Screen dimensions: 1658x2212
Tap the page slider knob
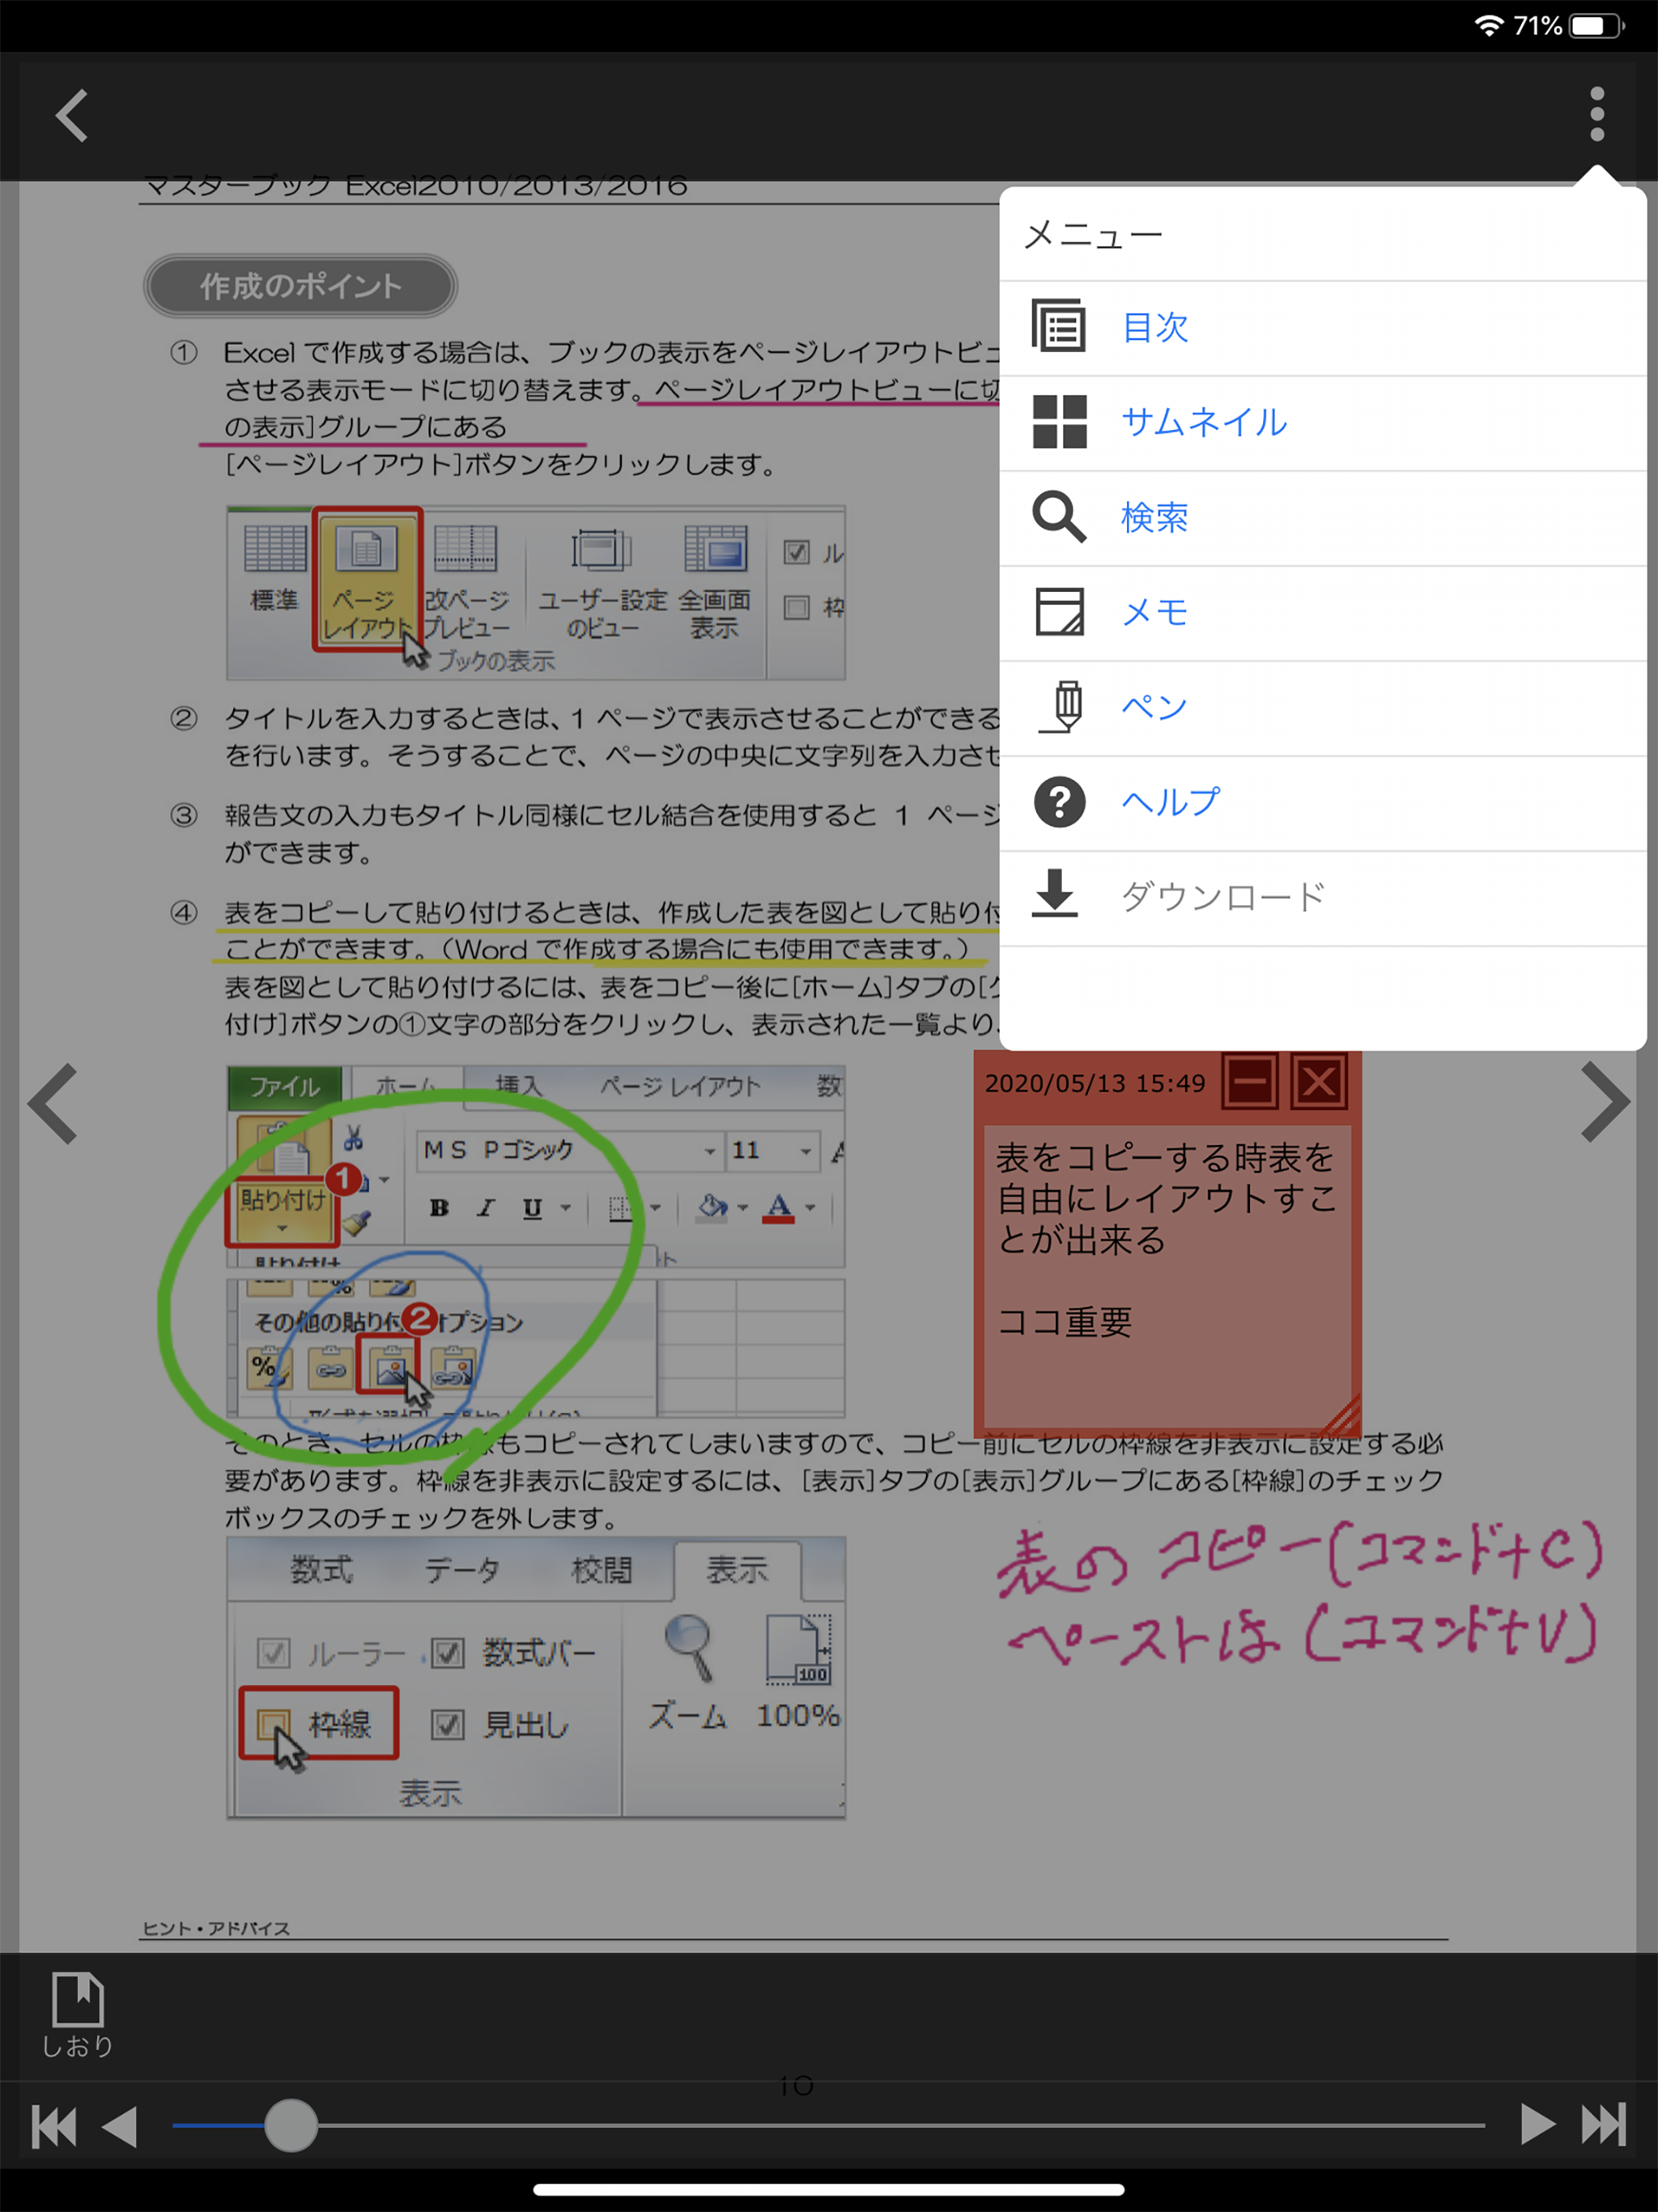291,2125
